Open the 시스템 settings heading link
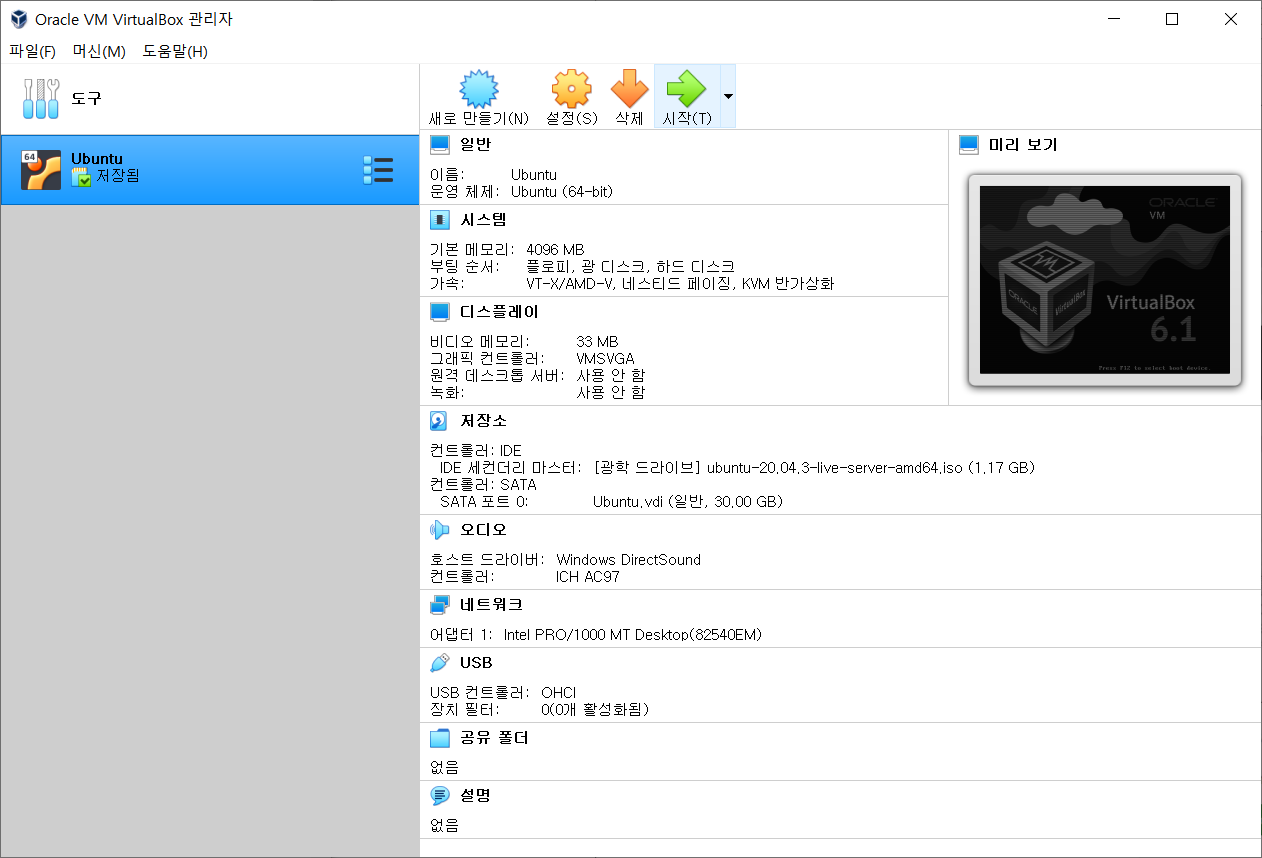This screenshot has width=1262, height=858. point(483,220)
